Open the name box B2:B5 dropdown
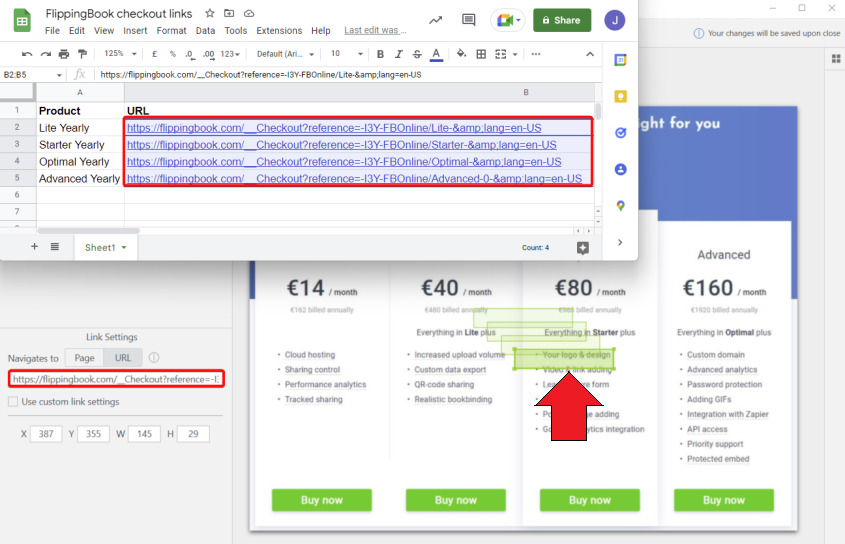This screenshot has width=845, height=544. 59,75
